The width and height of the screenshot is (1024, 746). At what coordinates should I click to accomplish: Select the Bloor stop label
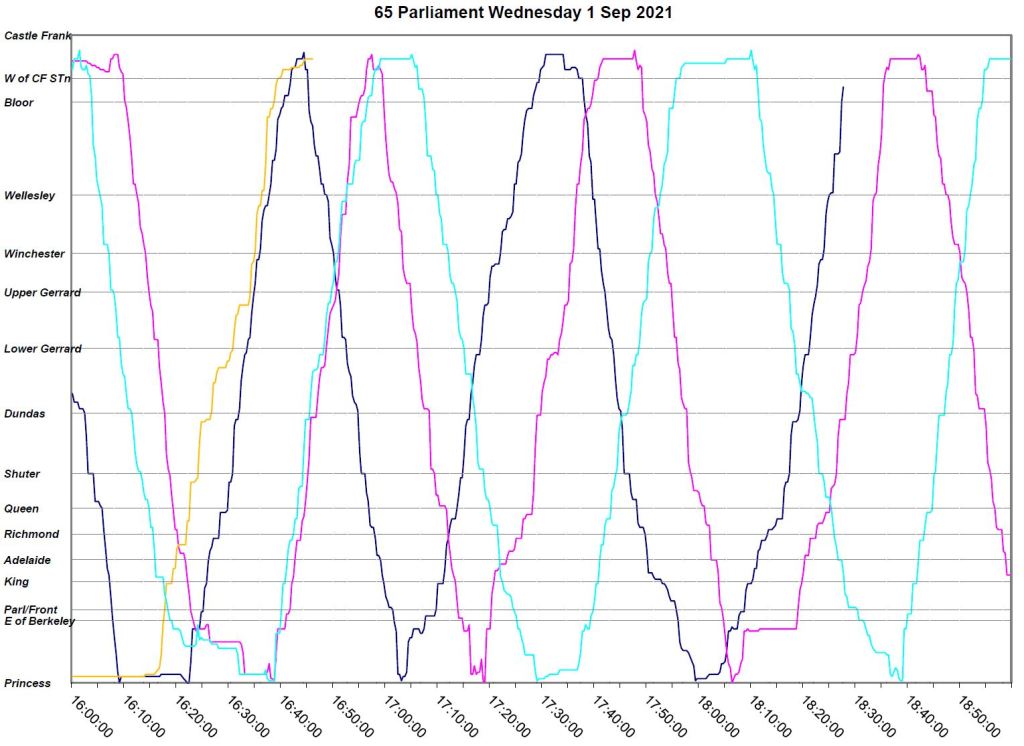click(x=19, y=103)
